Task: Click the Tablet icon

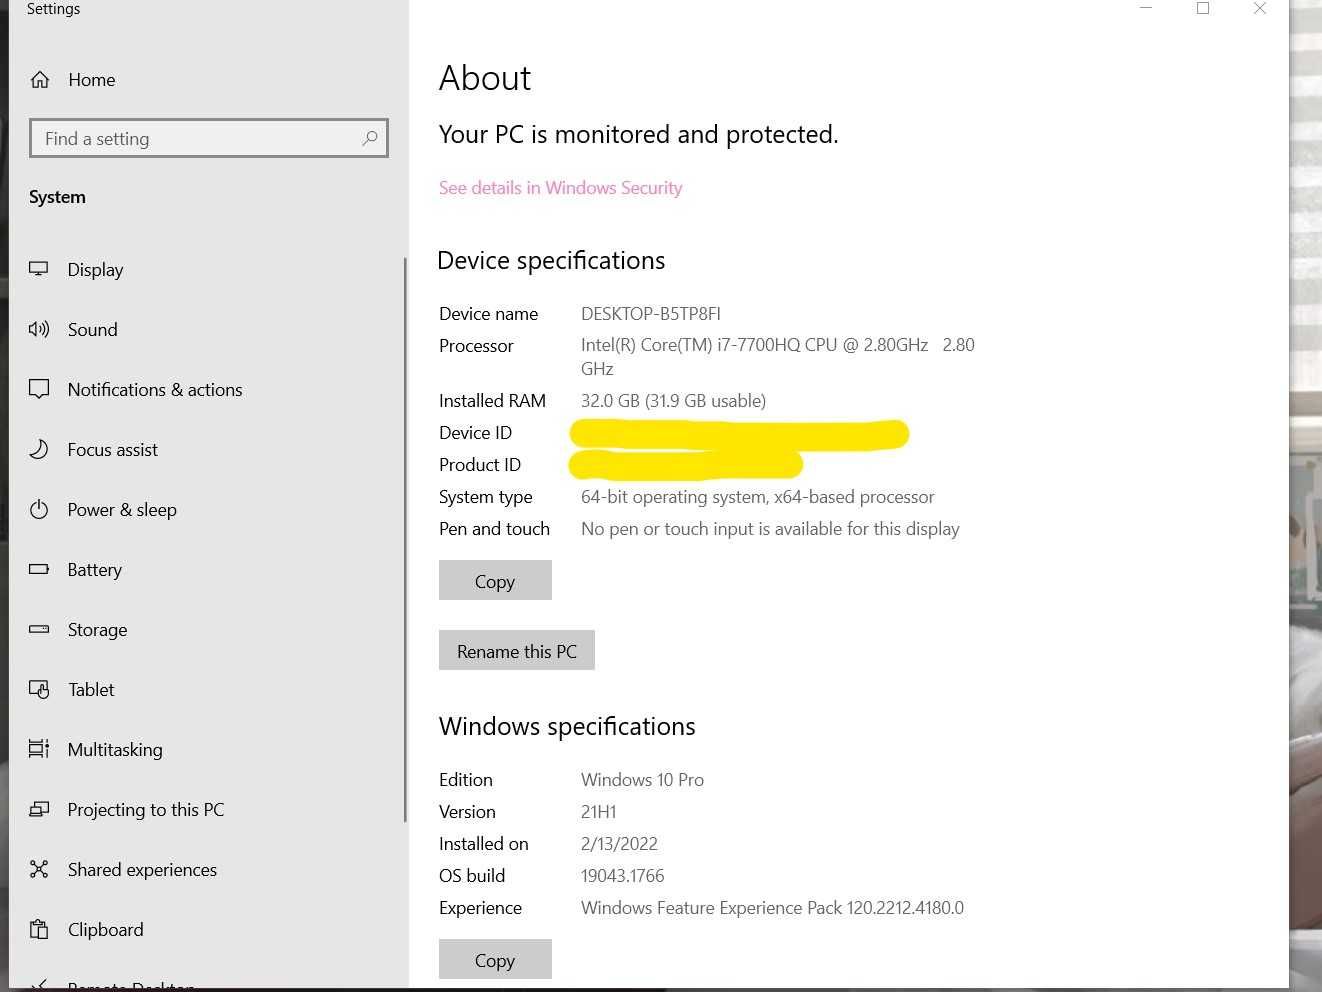Action: pos(39,689)
